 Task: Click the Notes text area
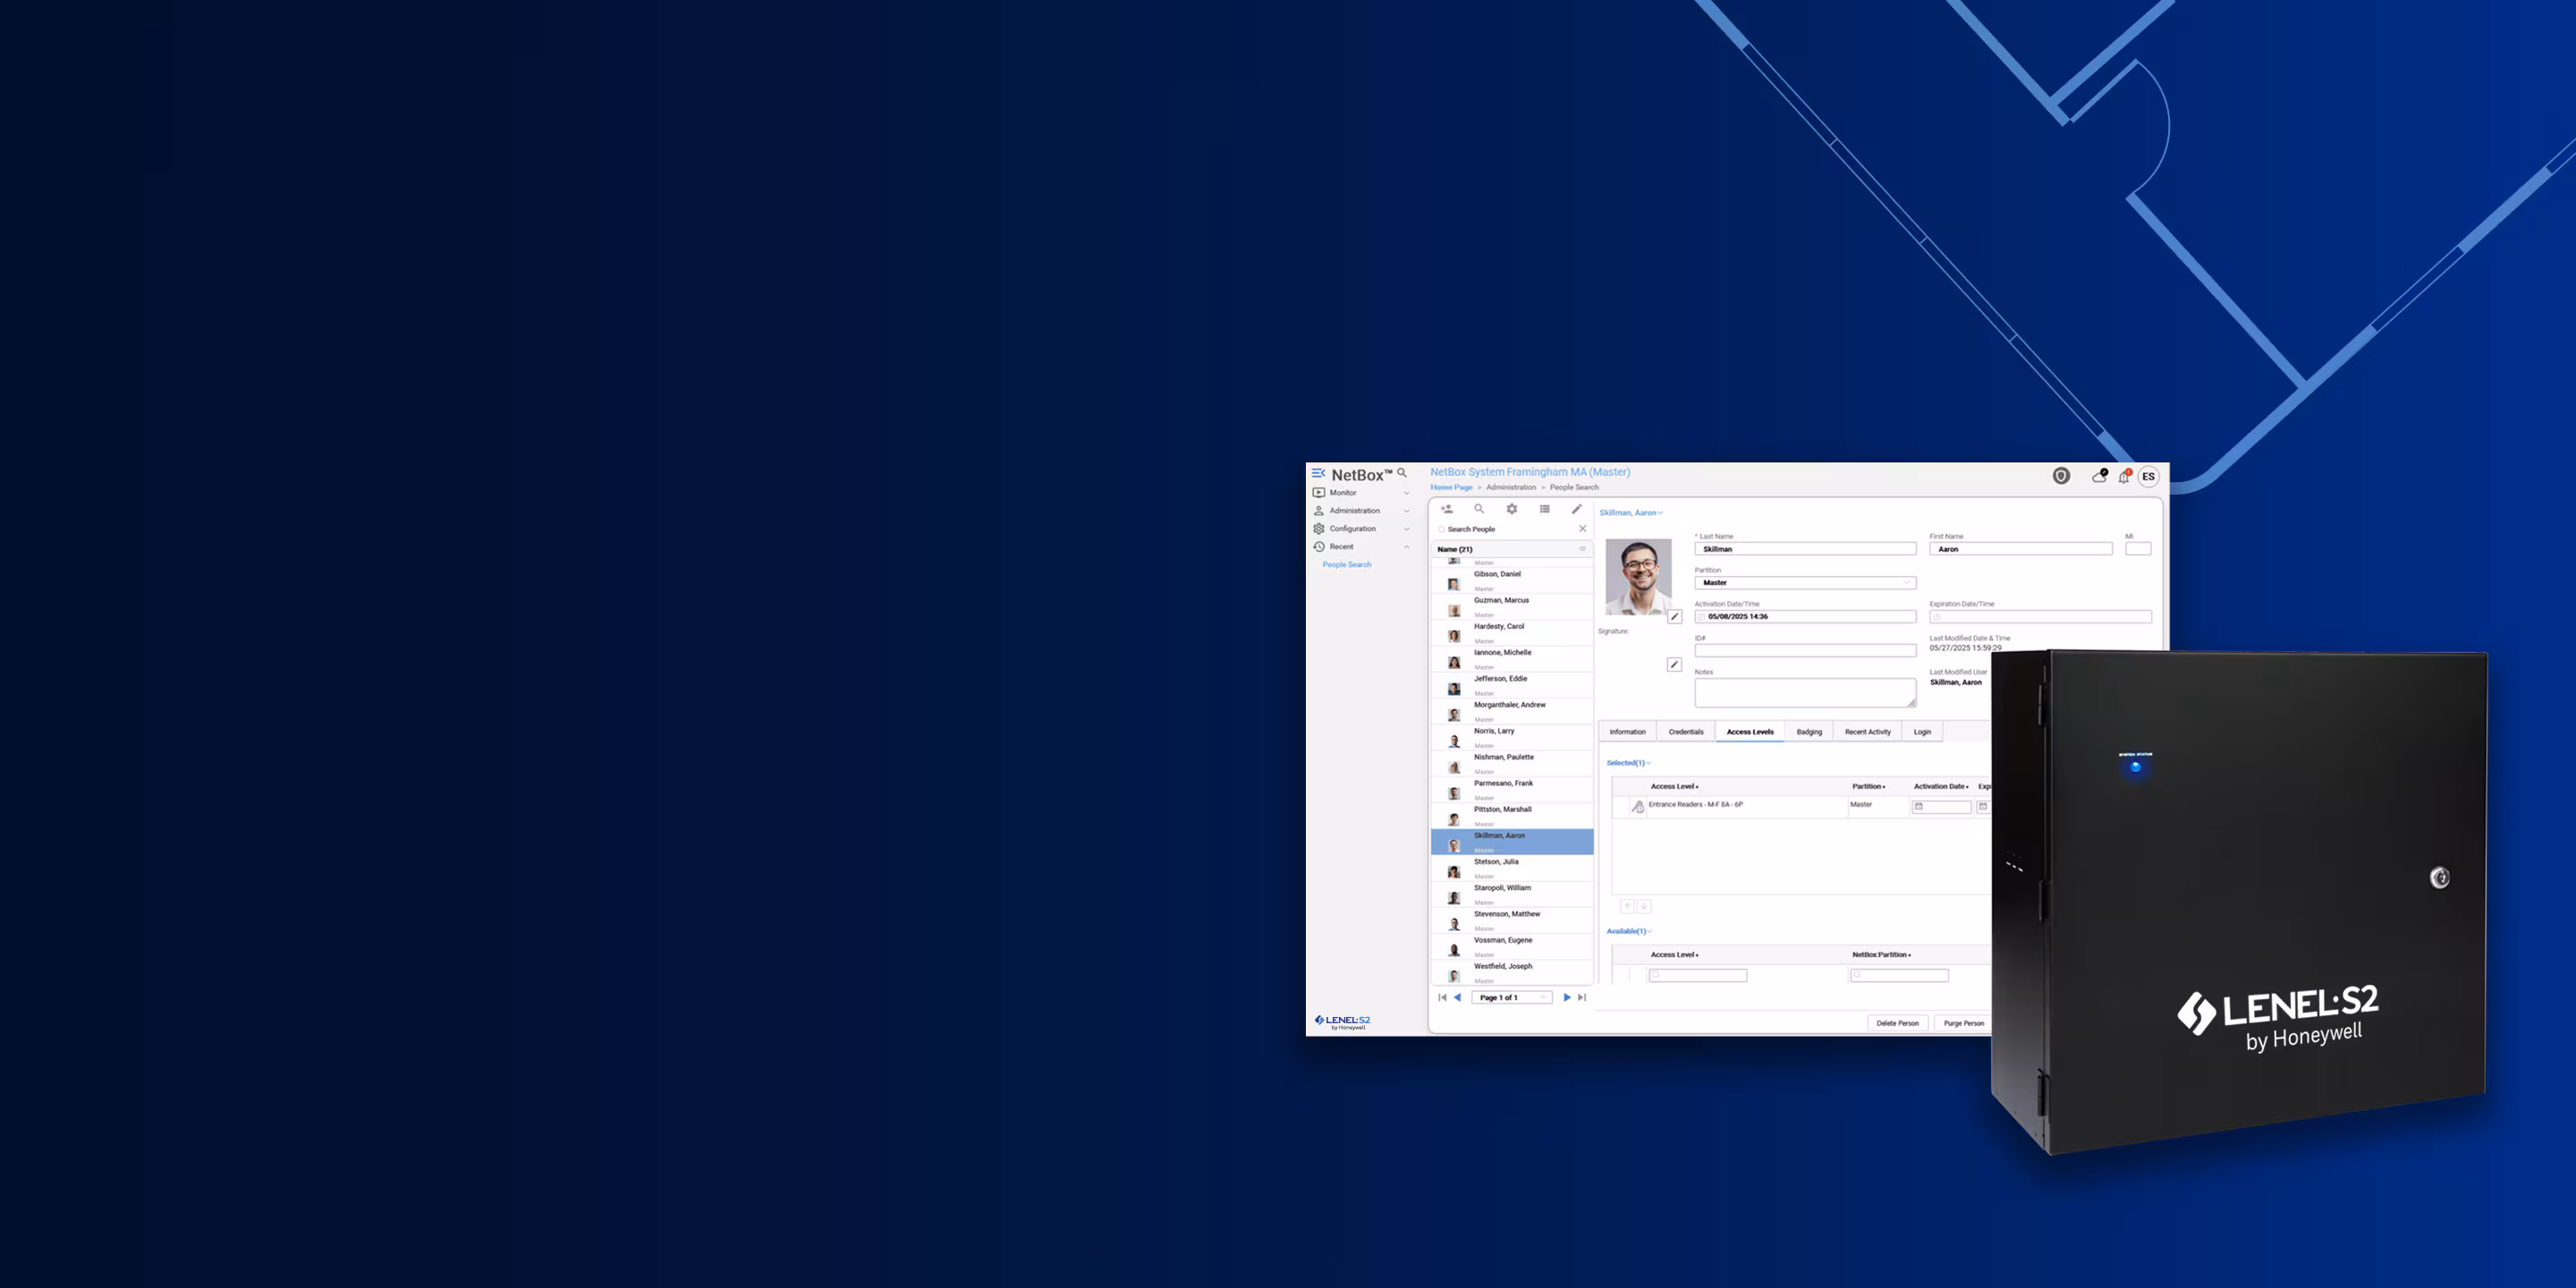pyautogui.click(x=1805, y=693)
